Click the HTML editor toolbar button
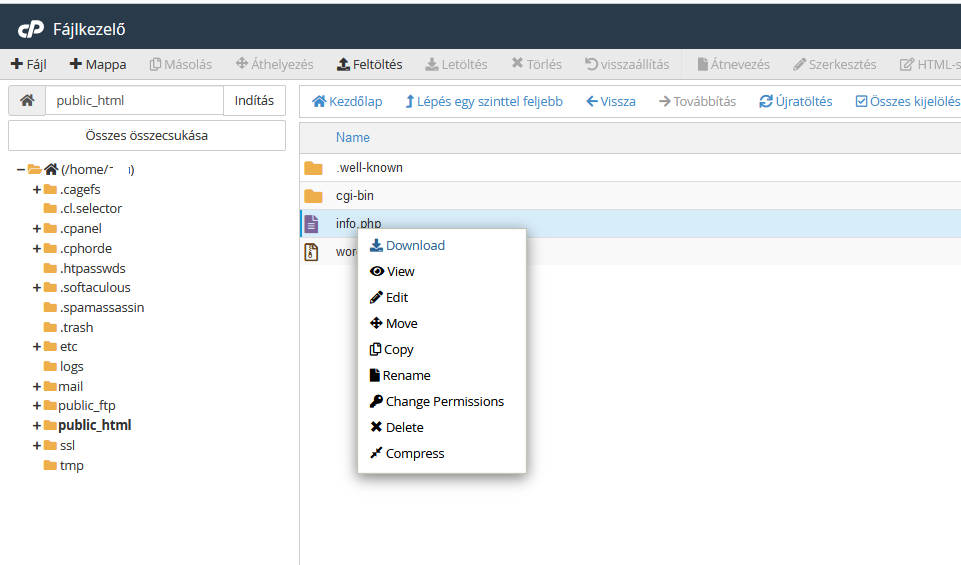This screenshot has height=565, width=961. (x=930, y=64)
